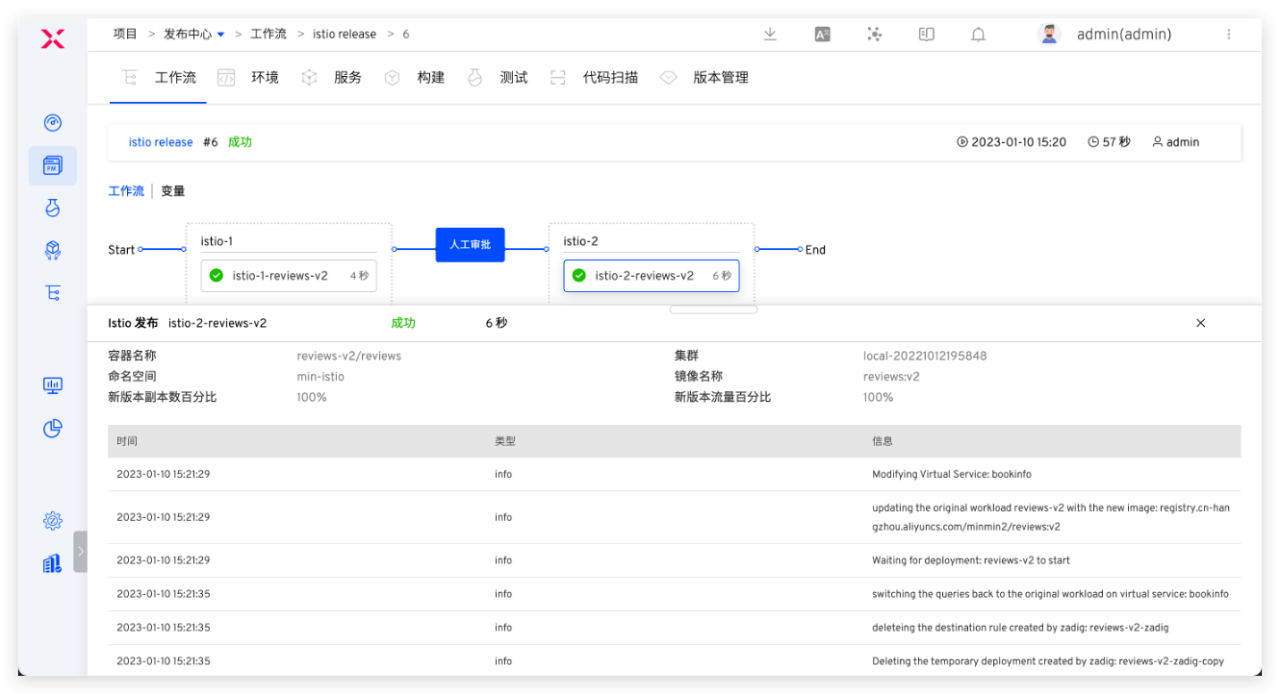Image resolution: width=1280 pixels, height=694 pixels.
Task: Click the Zadig logo in sidebar
Action: pos(52,39)
